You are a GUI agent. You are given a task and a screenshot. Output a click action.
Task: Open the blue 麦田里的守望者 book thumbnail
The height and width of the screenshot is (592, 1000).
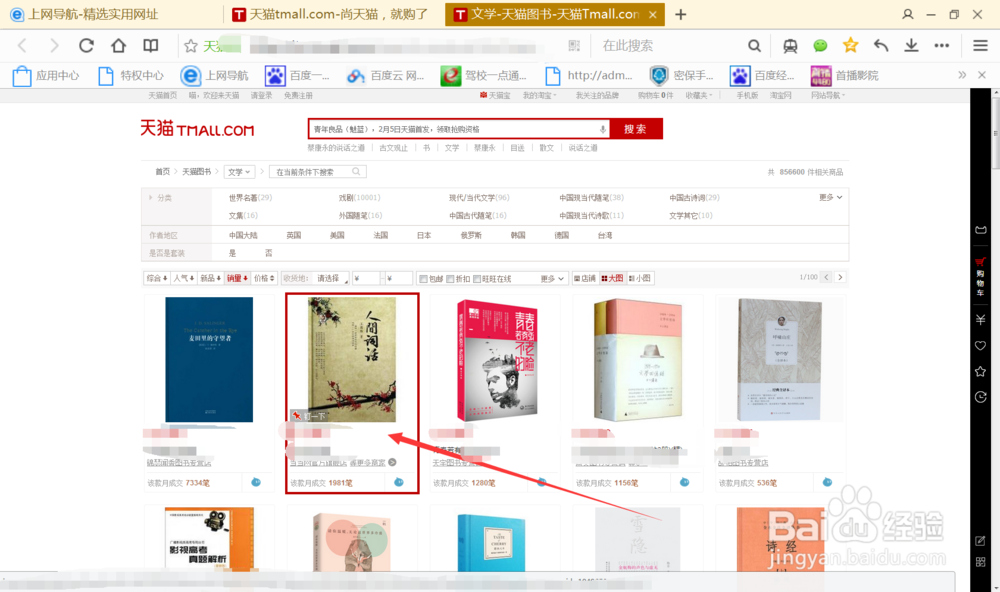[x=209, y=359]
